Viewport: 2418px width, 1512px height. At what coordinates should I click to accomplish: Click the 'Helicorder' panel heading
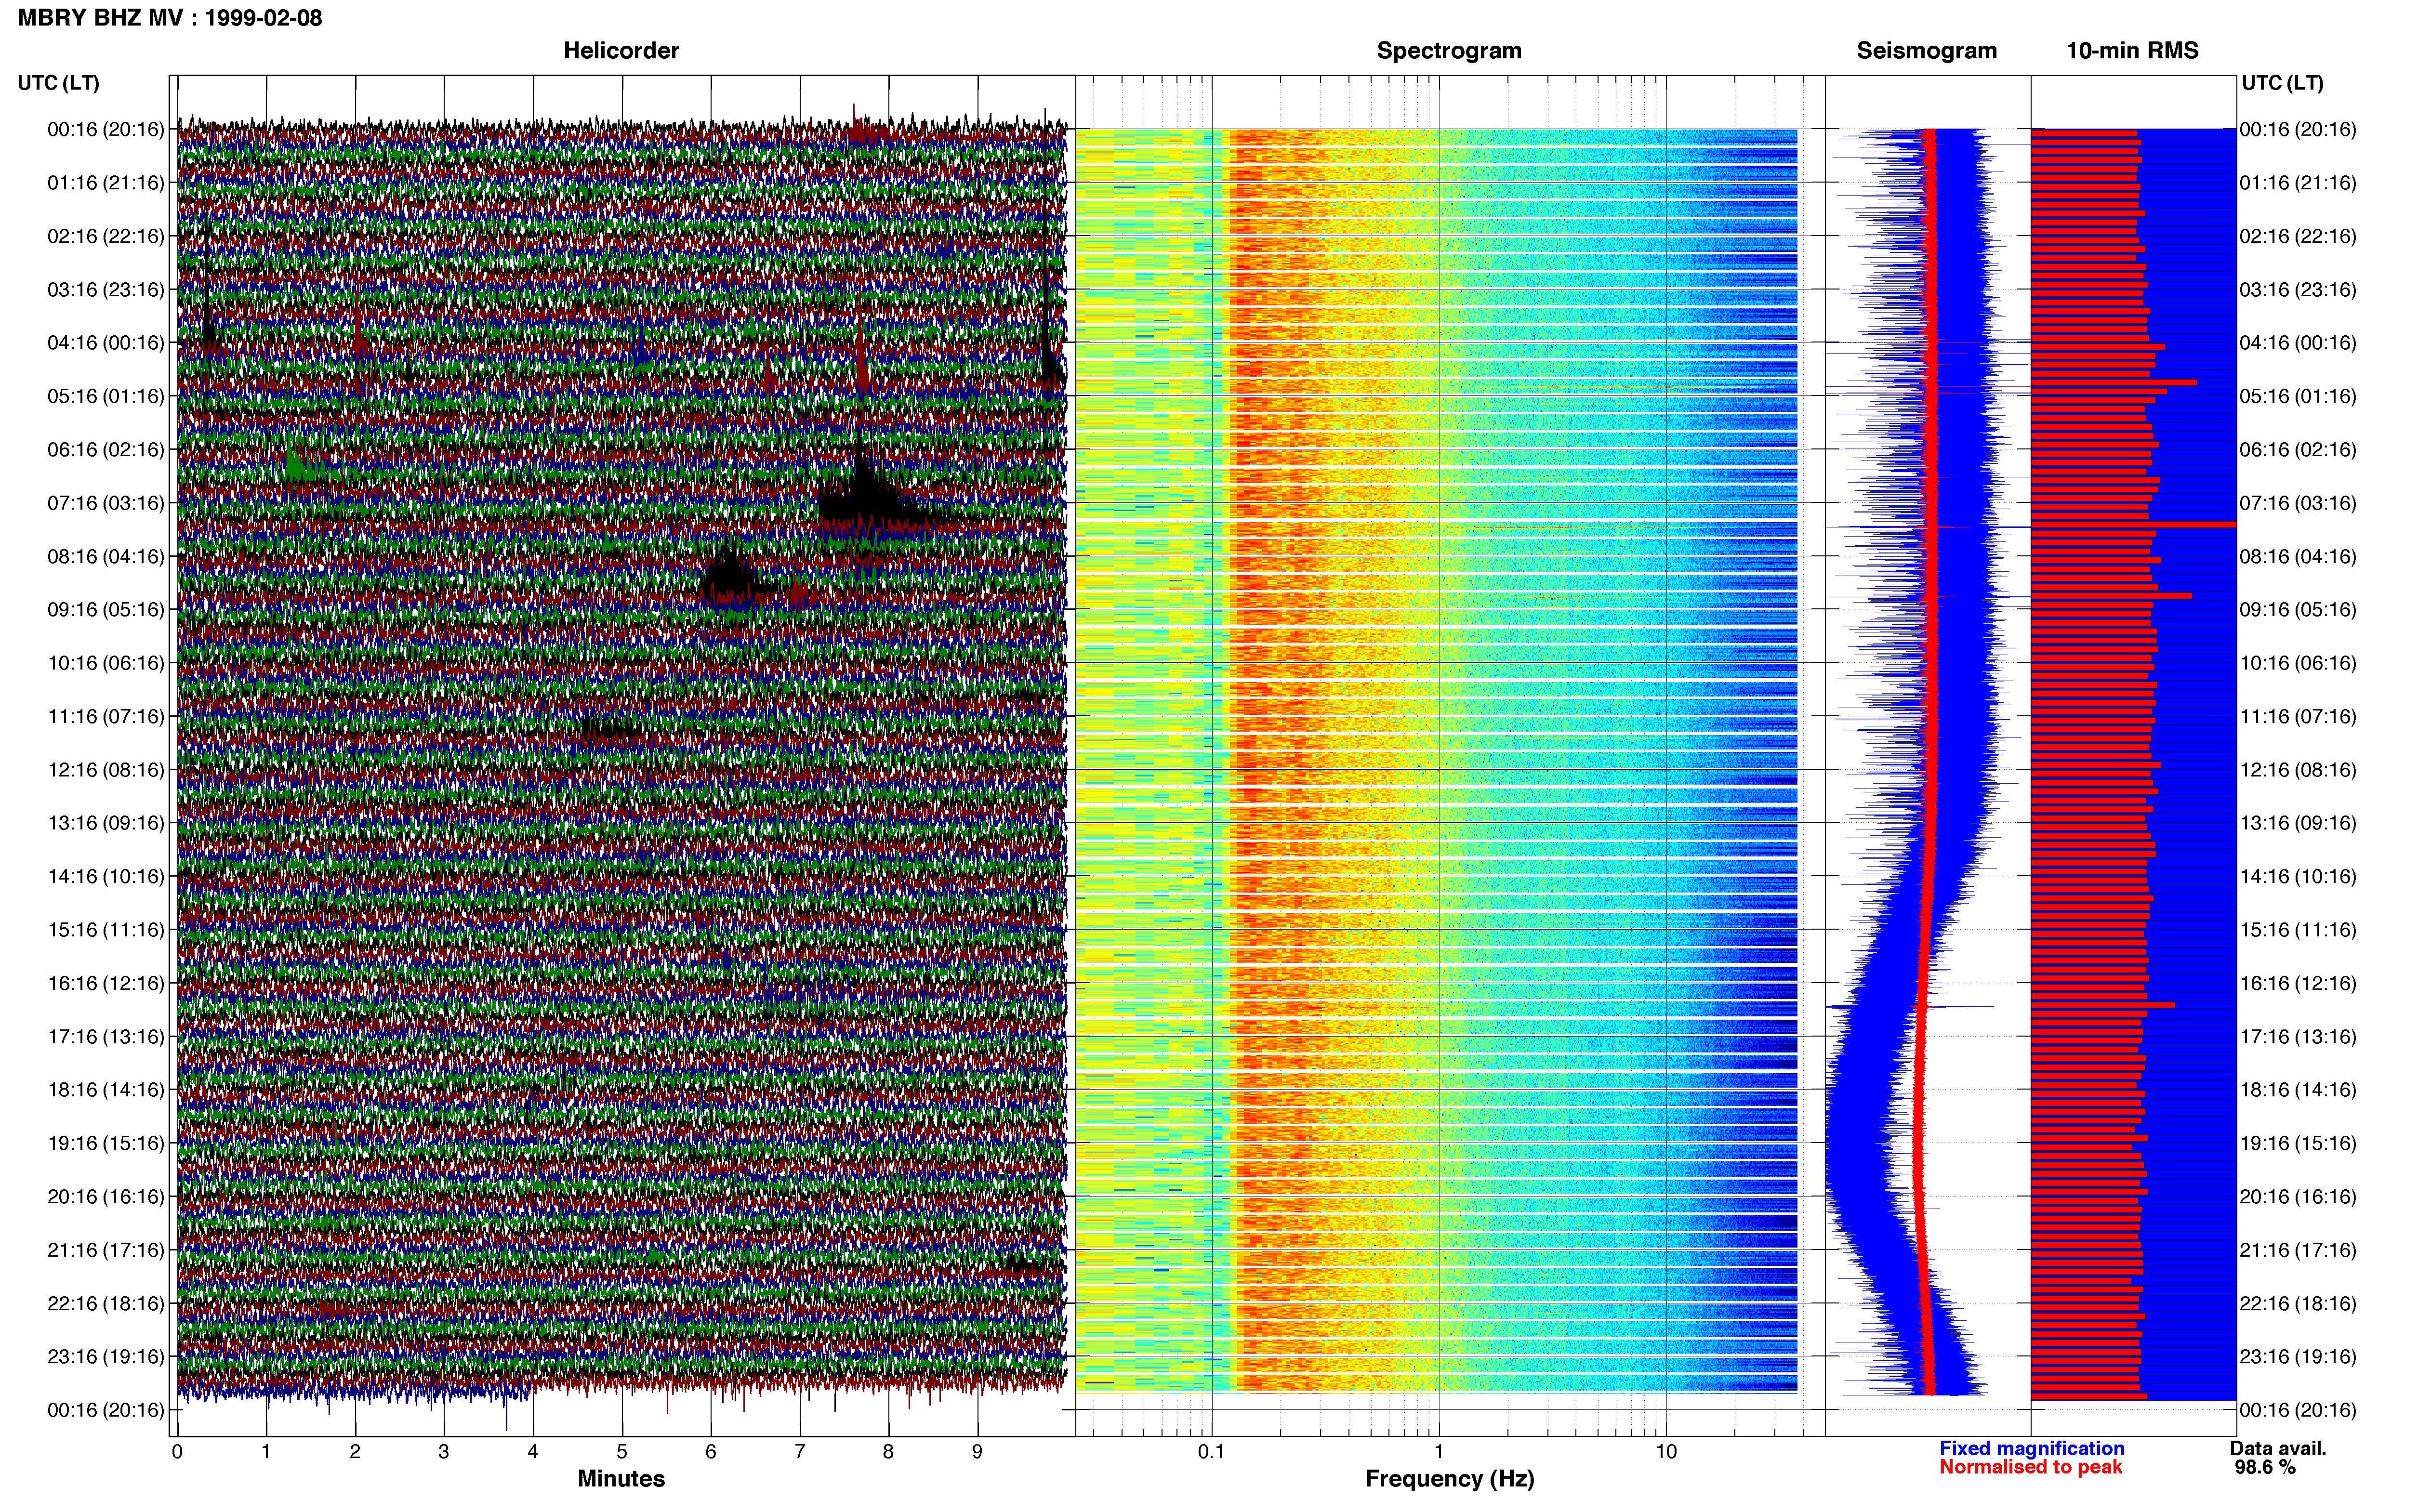tap(621, 51)
